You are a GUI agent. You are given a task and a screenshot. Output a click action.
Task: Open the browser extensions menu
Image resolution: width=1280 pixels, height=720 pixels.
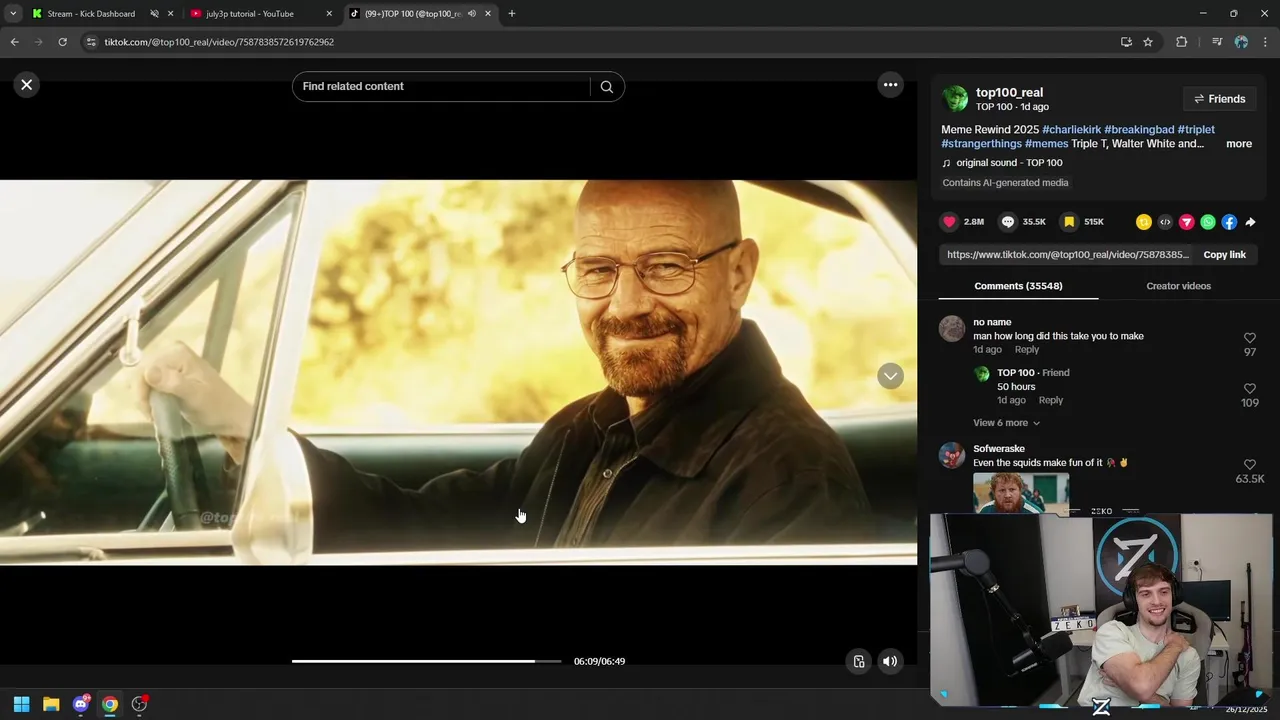point(1181,42)
